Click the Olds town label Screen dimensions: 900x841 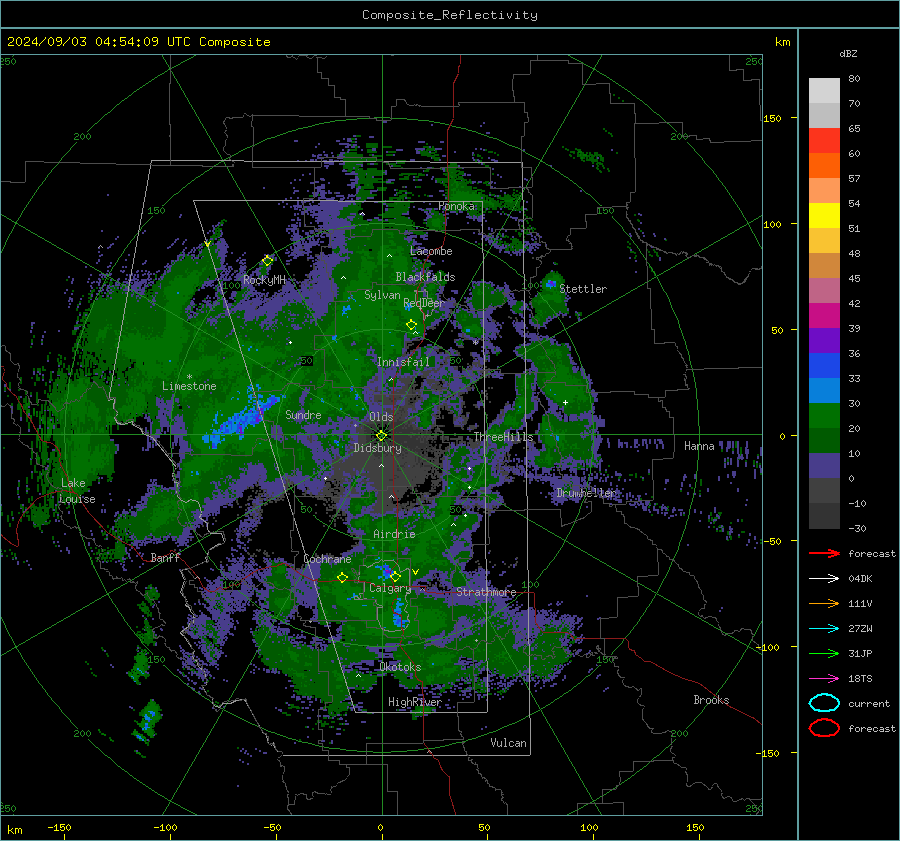[x=381, y=417]
